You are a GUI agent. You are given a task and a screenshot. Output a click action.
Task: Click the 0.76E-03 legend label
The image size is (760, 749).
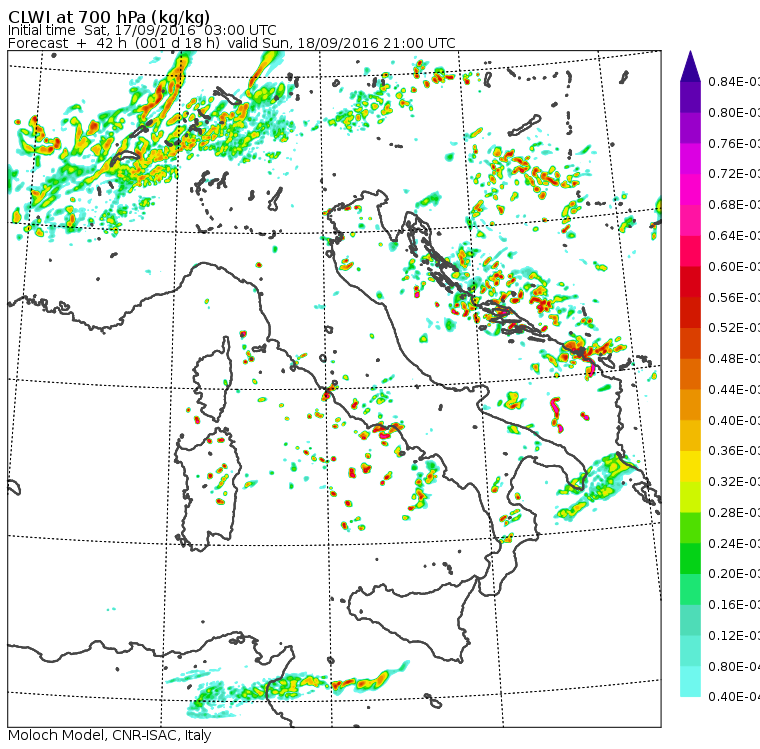(x=734, y=143)
